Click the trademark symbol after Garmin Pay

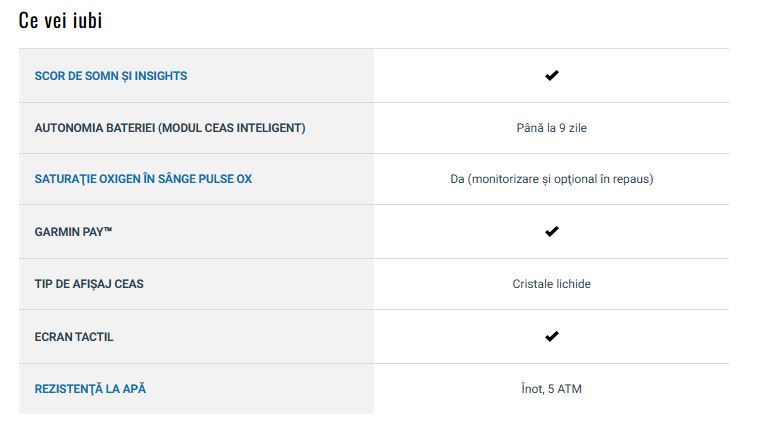tap(108, 229)
